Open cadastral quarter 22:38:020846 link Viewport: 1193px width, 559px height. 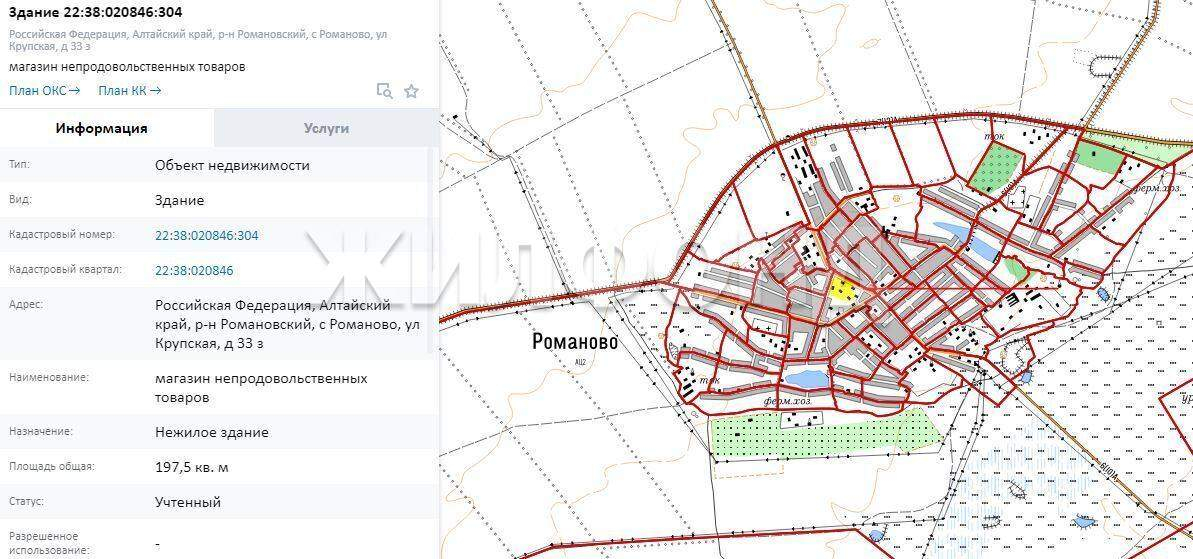pos(194,270)
